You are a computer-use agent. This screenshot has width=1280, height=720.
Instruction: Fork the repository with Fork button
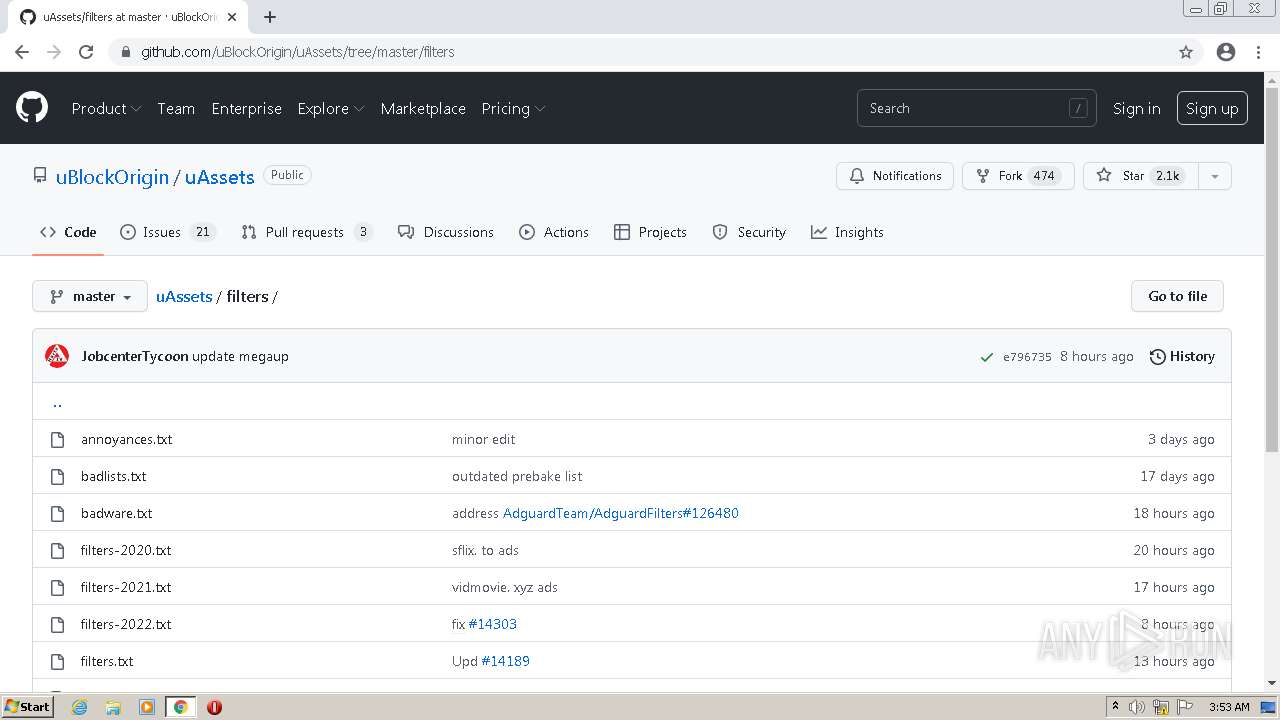[x=1018, y=176]
